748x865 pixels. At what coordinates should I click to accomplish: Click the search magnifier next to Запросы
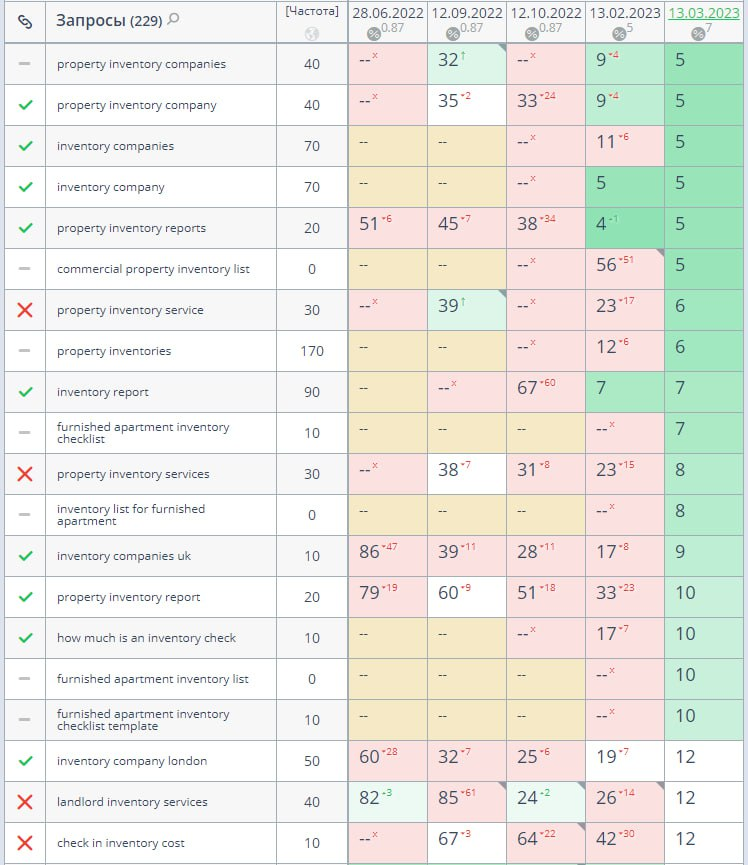(x=174, y=19)
